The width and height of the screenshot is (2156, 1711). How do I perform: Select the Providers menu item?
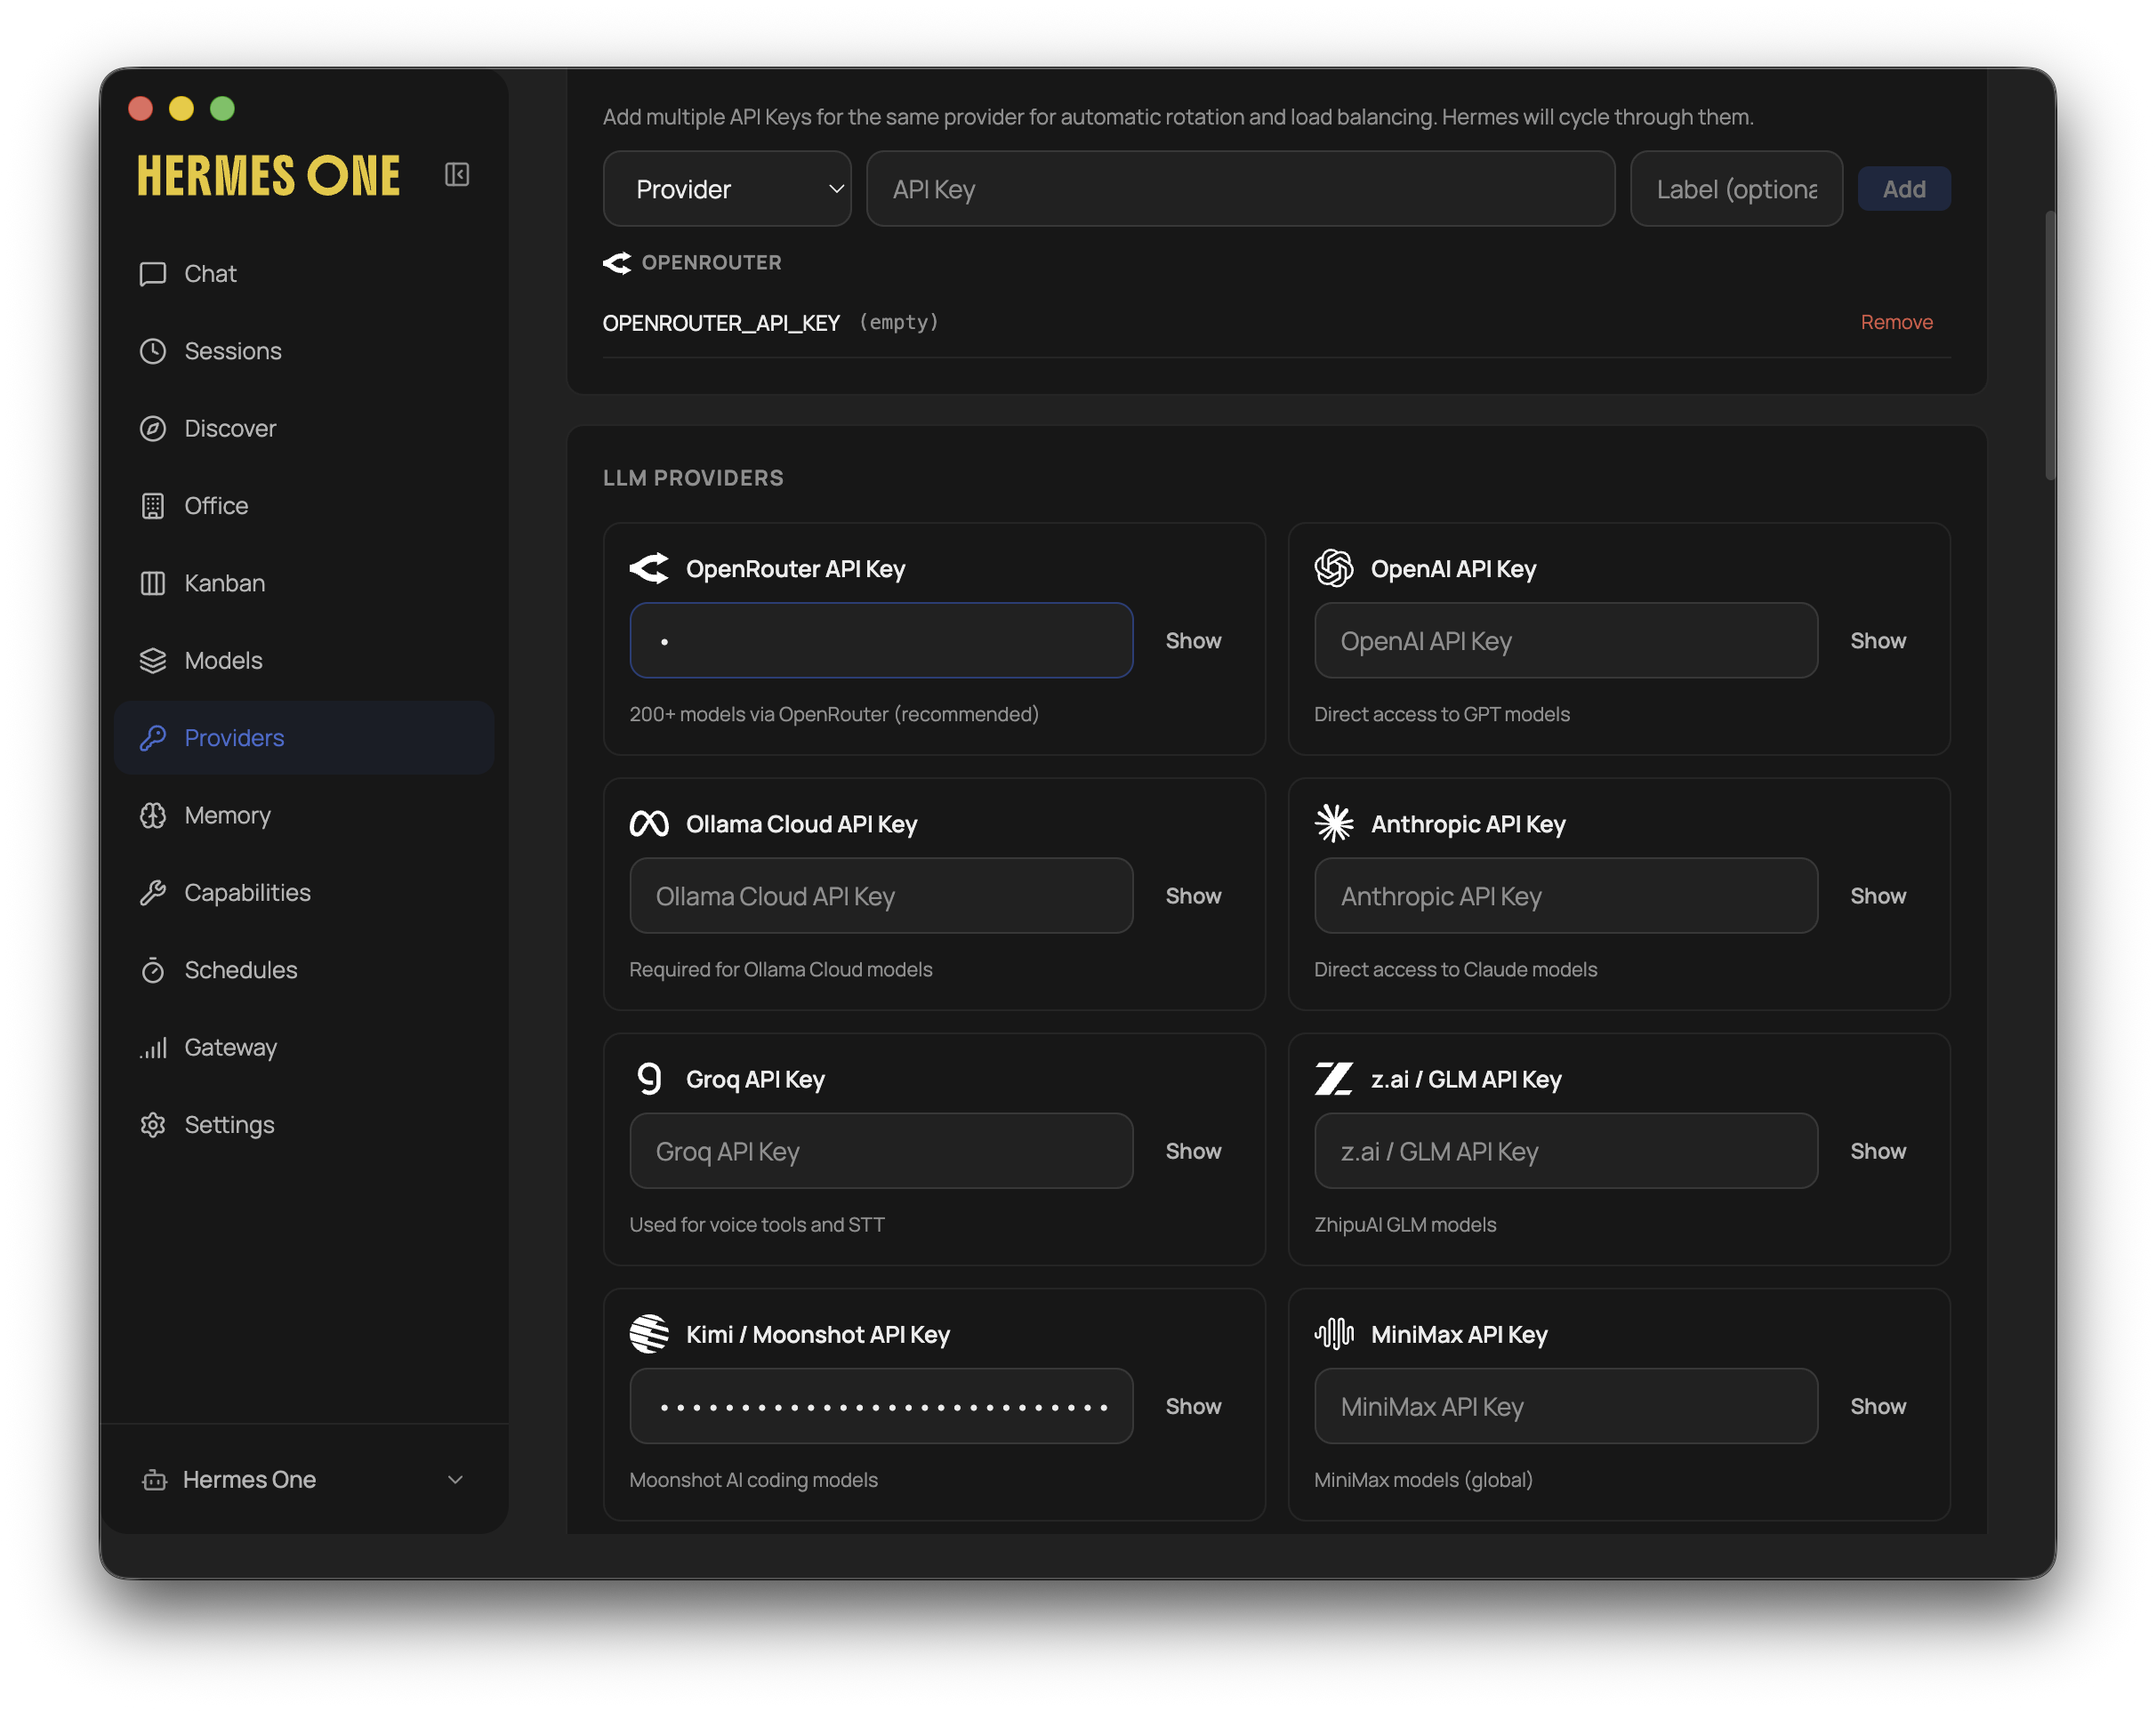point(304,738)
